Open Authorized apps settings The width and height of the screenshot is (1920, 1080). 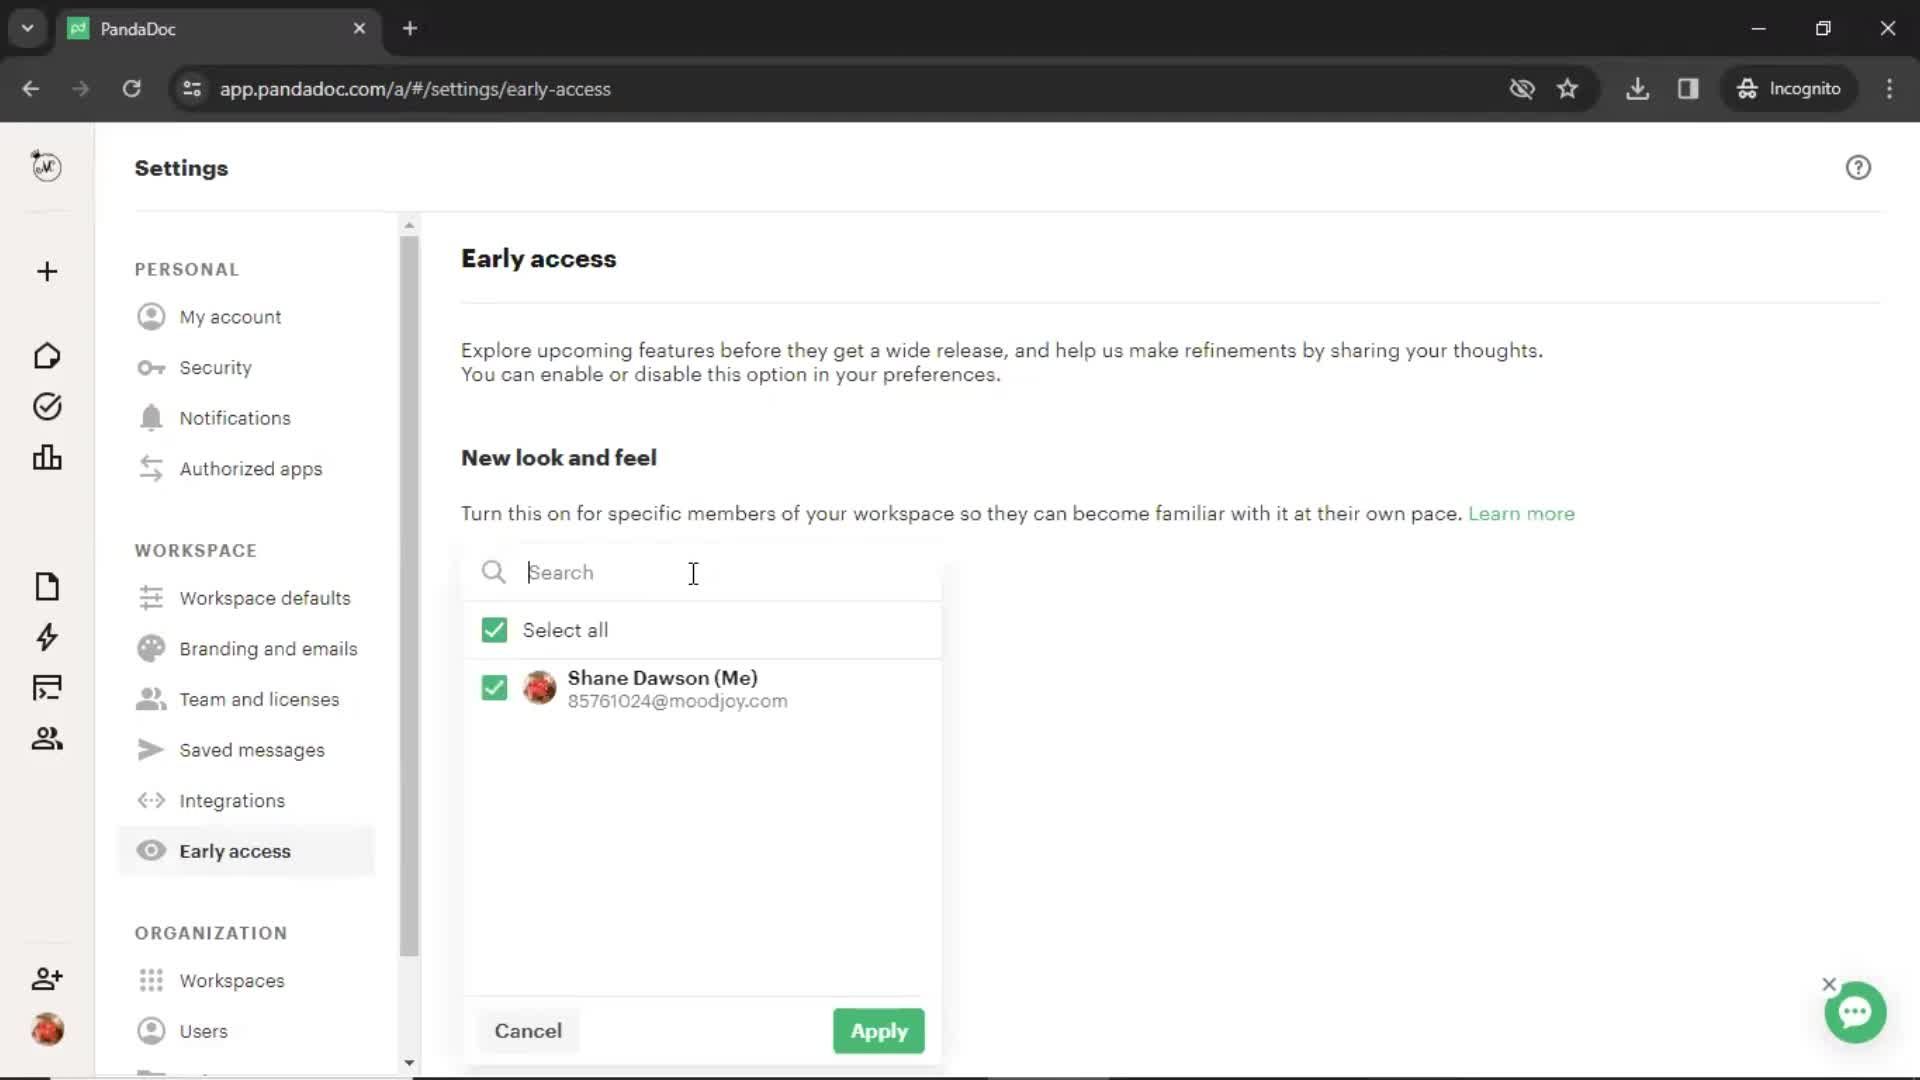(x=251, y=468)
